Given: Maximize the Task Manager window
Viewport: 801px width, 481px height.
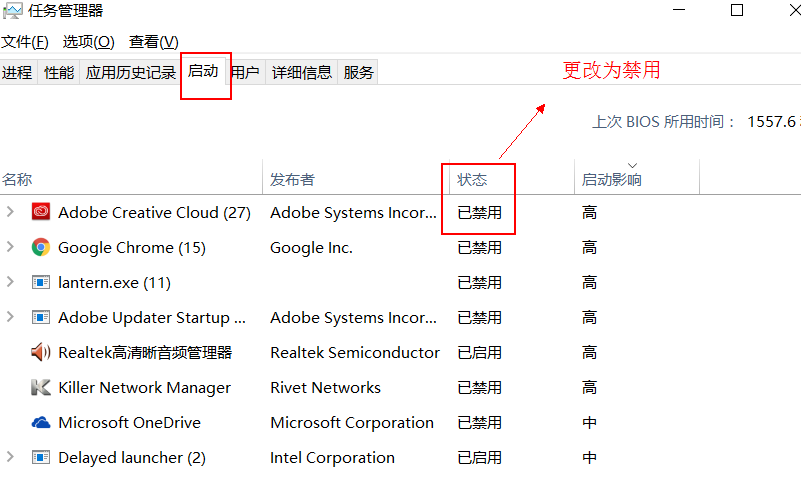Looking at the screenshot, I should click(x=737, y=10).
